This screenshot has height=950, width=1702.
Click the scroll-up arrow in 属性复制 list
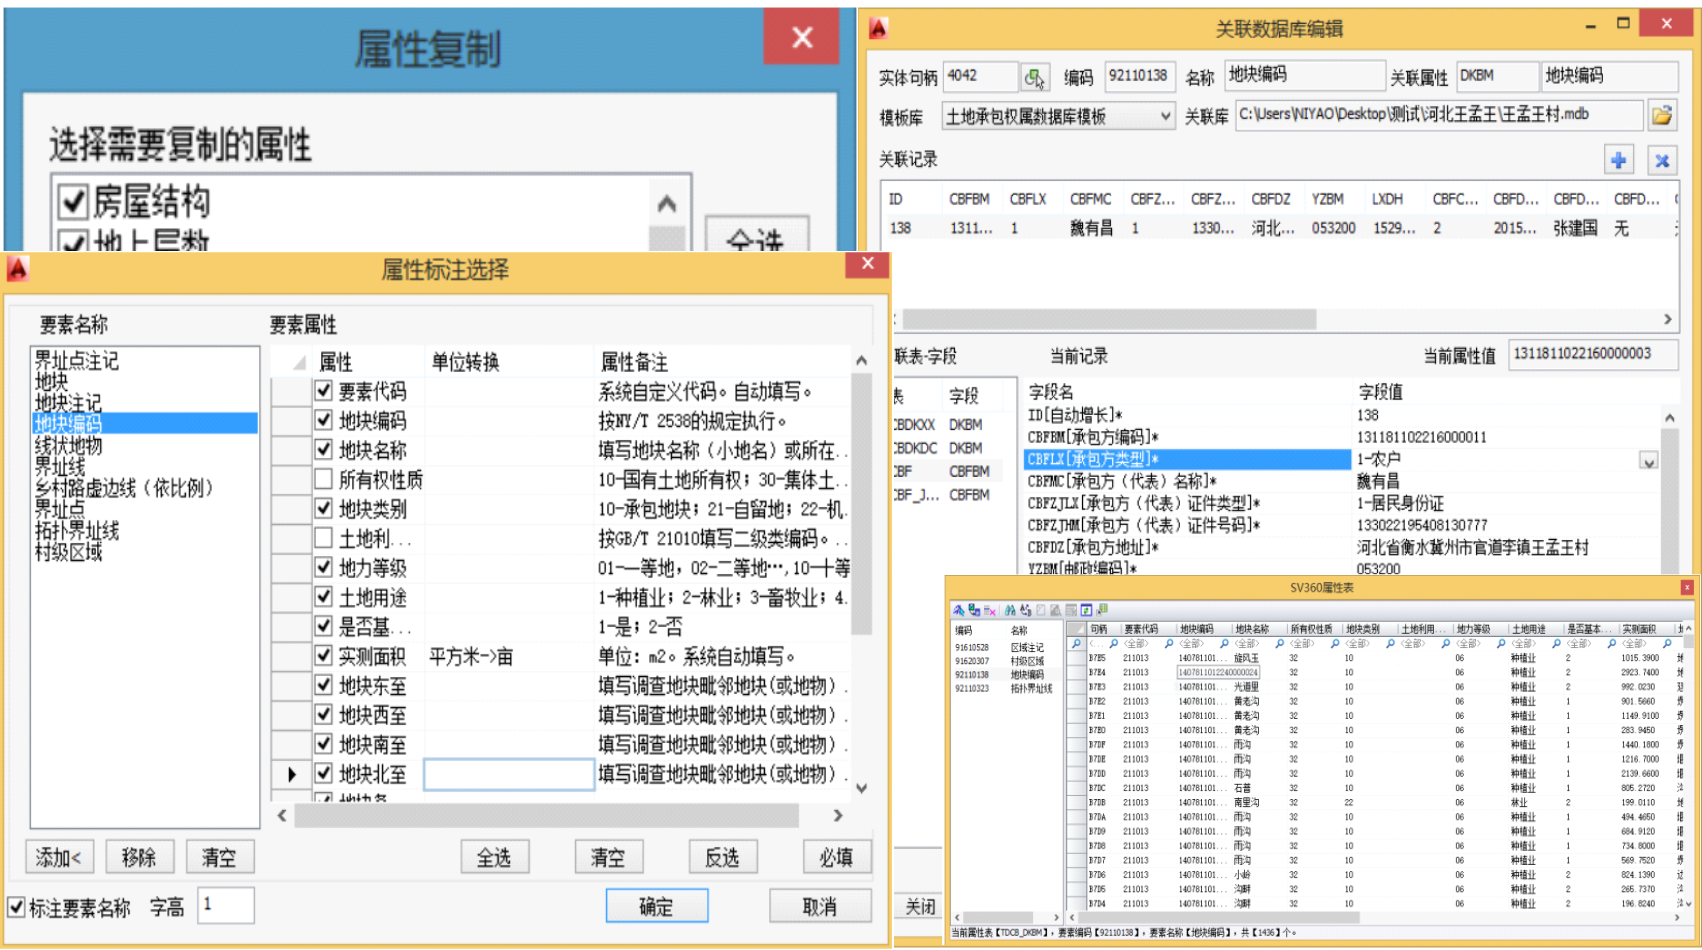coord(667,204)
